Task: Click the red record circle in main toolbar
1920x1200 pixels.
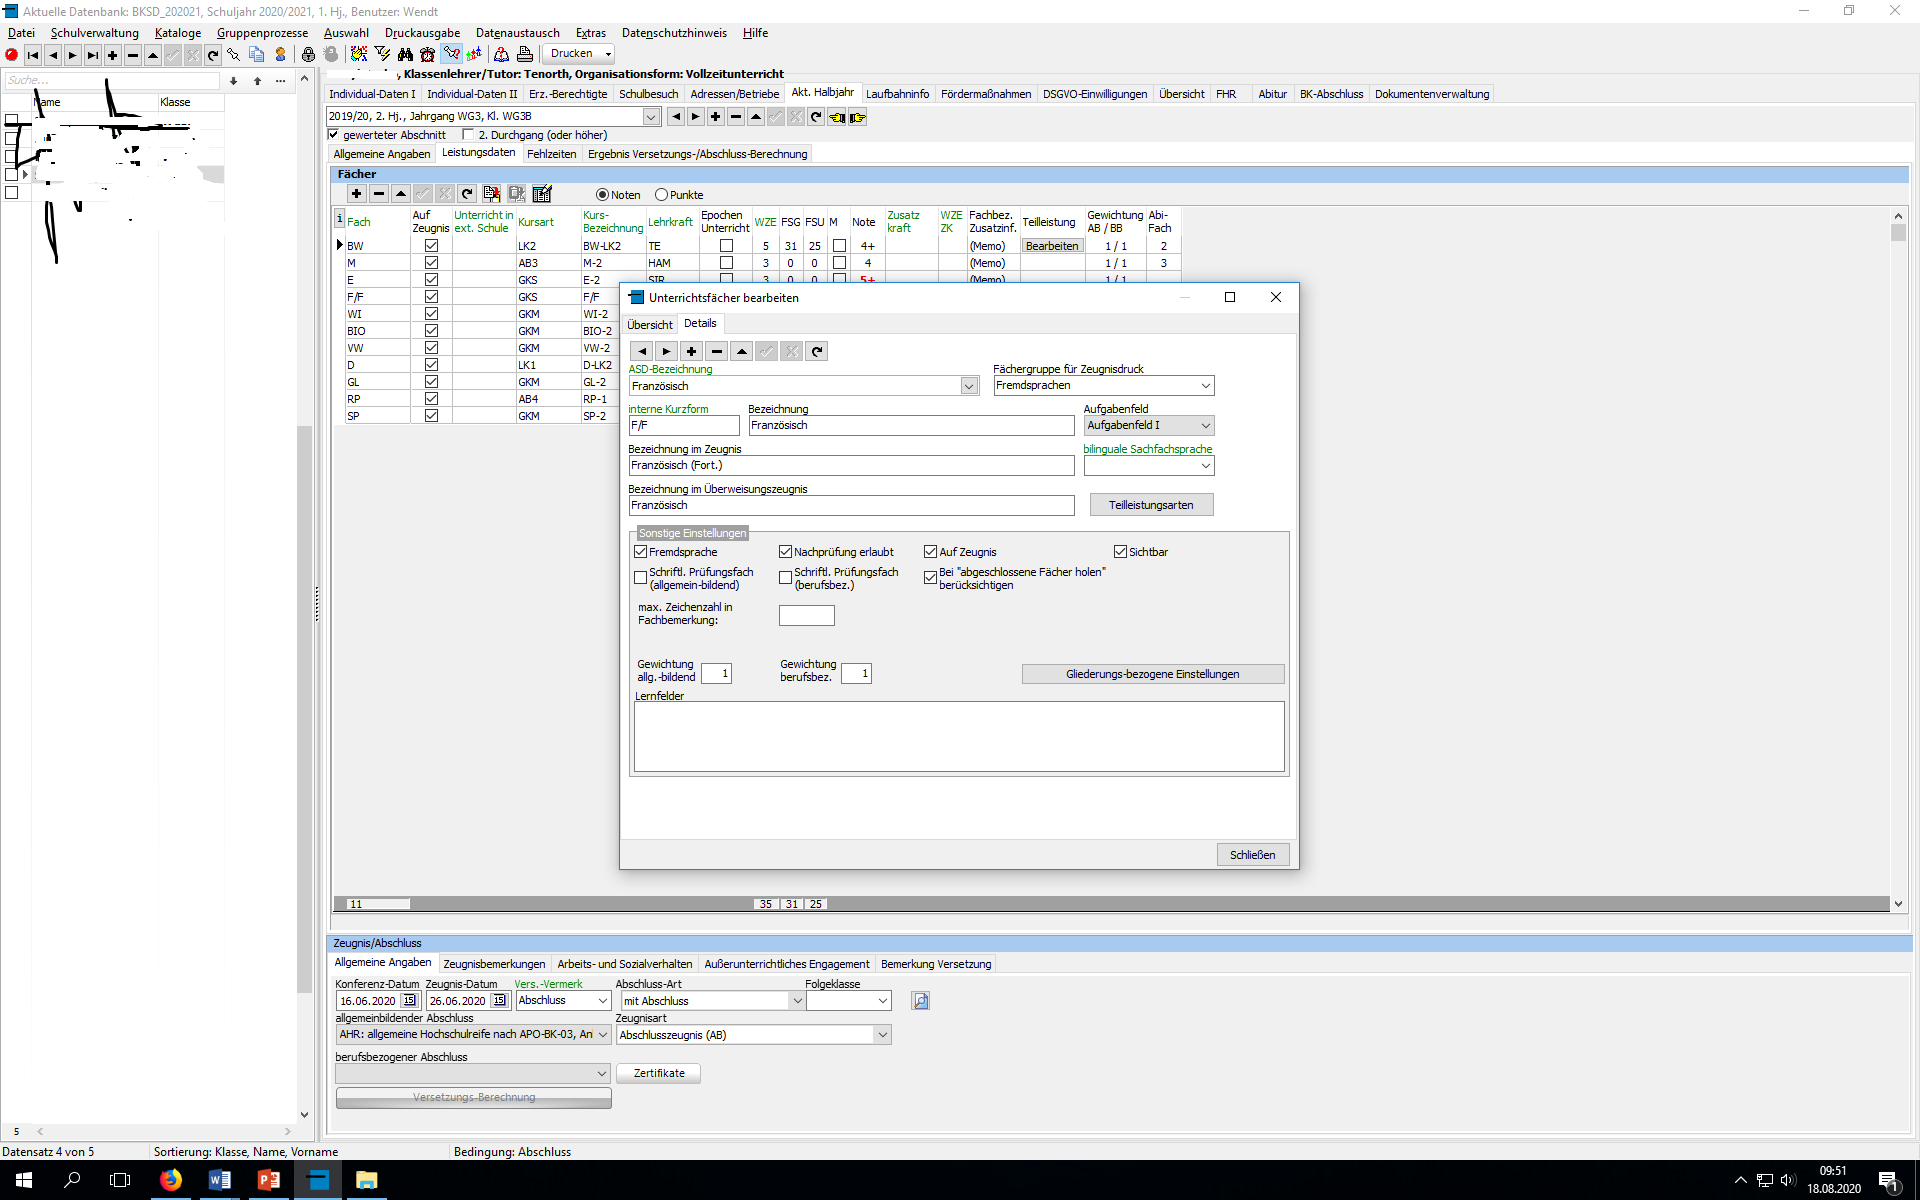Action: coord(12,55)
